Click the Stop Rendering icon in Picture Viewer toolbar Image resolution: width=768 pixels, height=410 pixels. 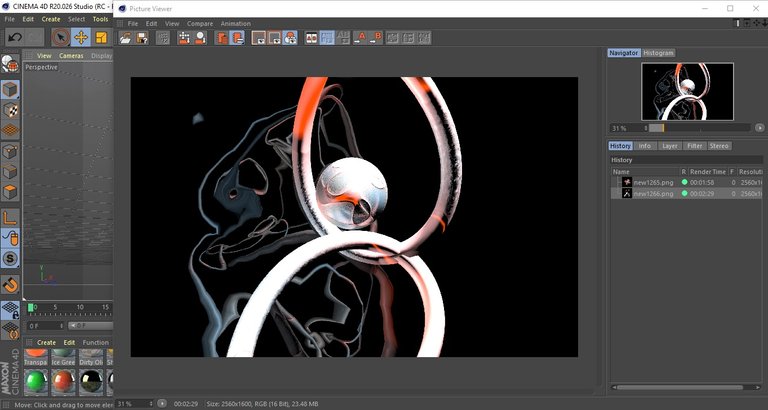click(163, 38)
